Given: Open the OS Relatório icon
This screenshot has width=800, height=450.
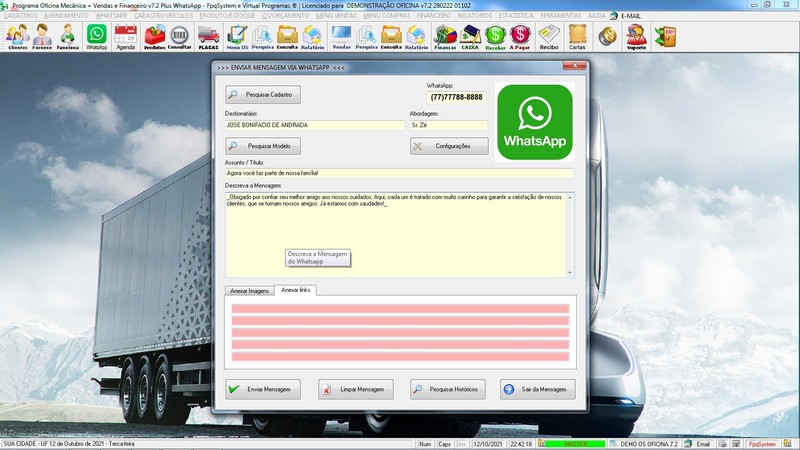Looking at the screenshot, I should coord(312,37).
